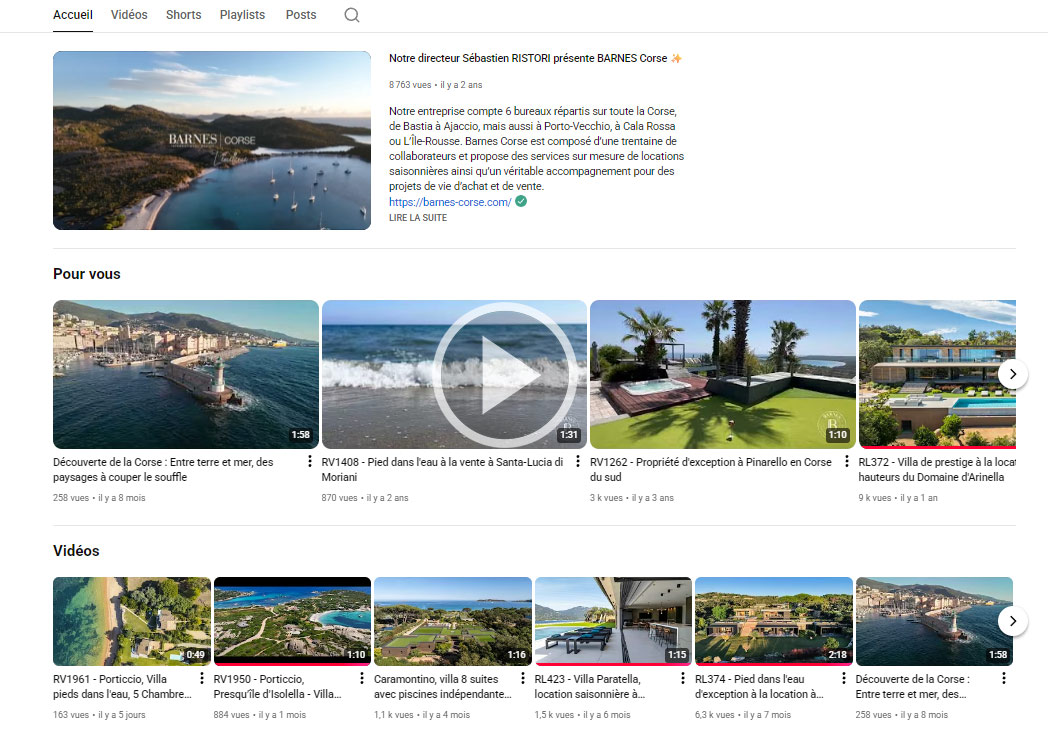Image resolution: width=1048 pixels, height=735 pixels.
Task: Open more actions for RV1950 Presqu'île d'Isolella video
Action: (x=363, y=679)
